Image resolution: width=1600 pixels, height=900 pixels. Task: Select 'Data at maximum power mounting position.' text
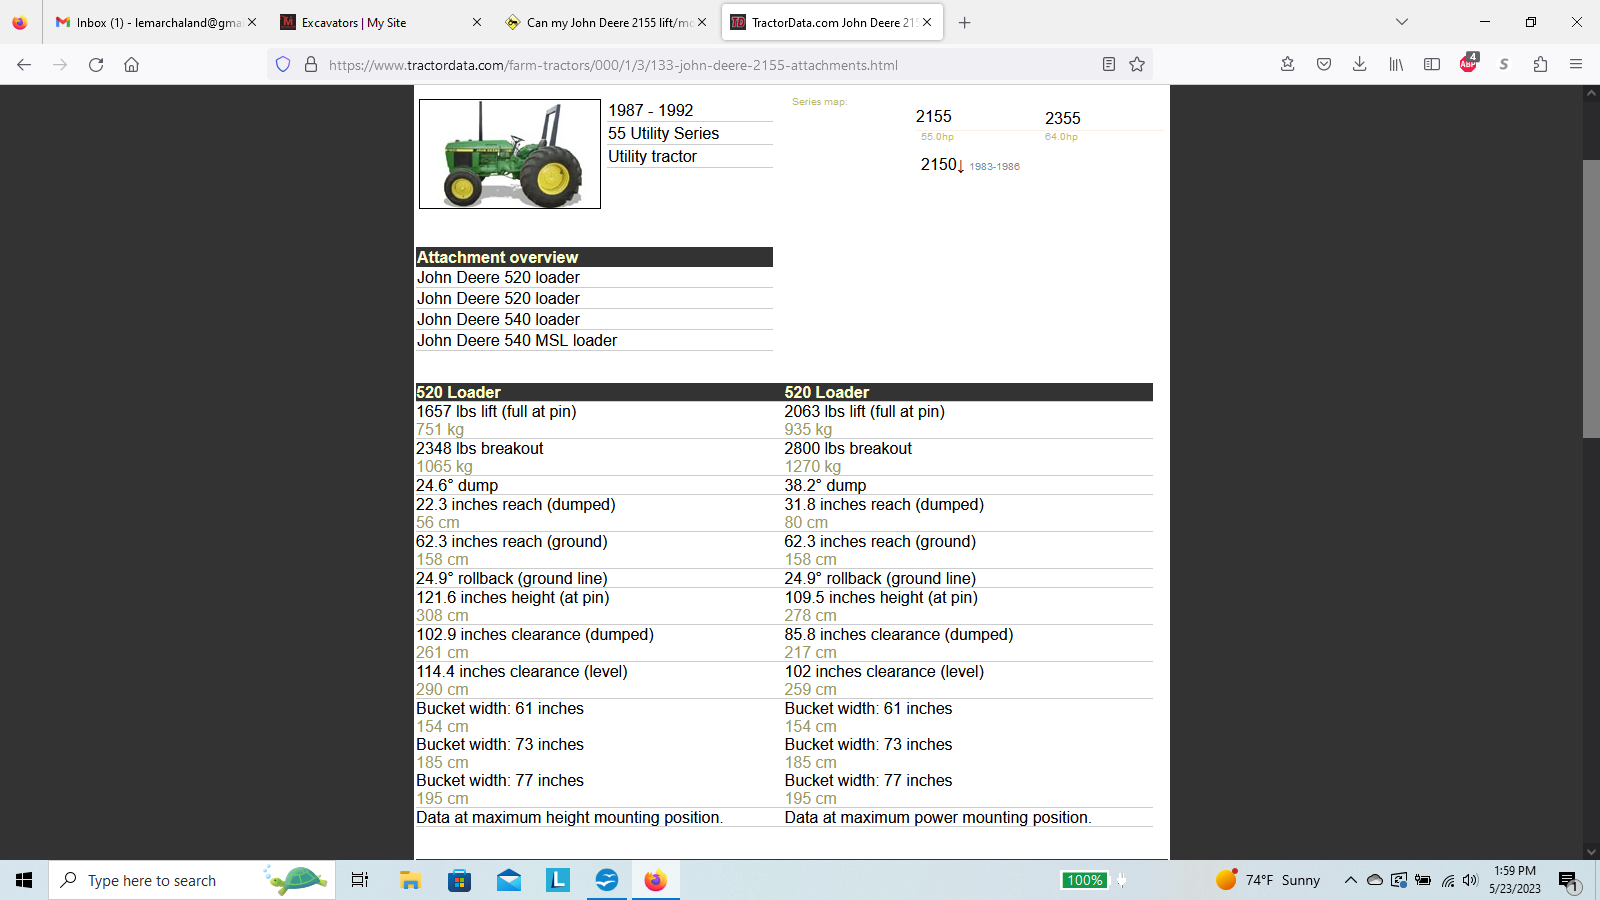[938, 817]
